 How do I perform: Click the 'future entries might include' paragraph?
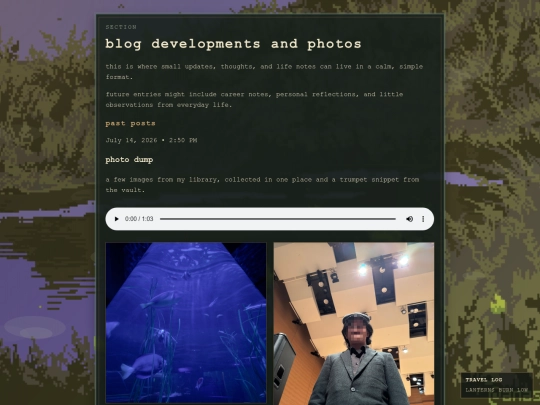[x=255, y=100]
